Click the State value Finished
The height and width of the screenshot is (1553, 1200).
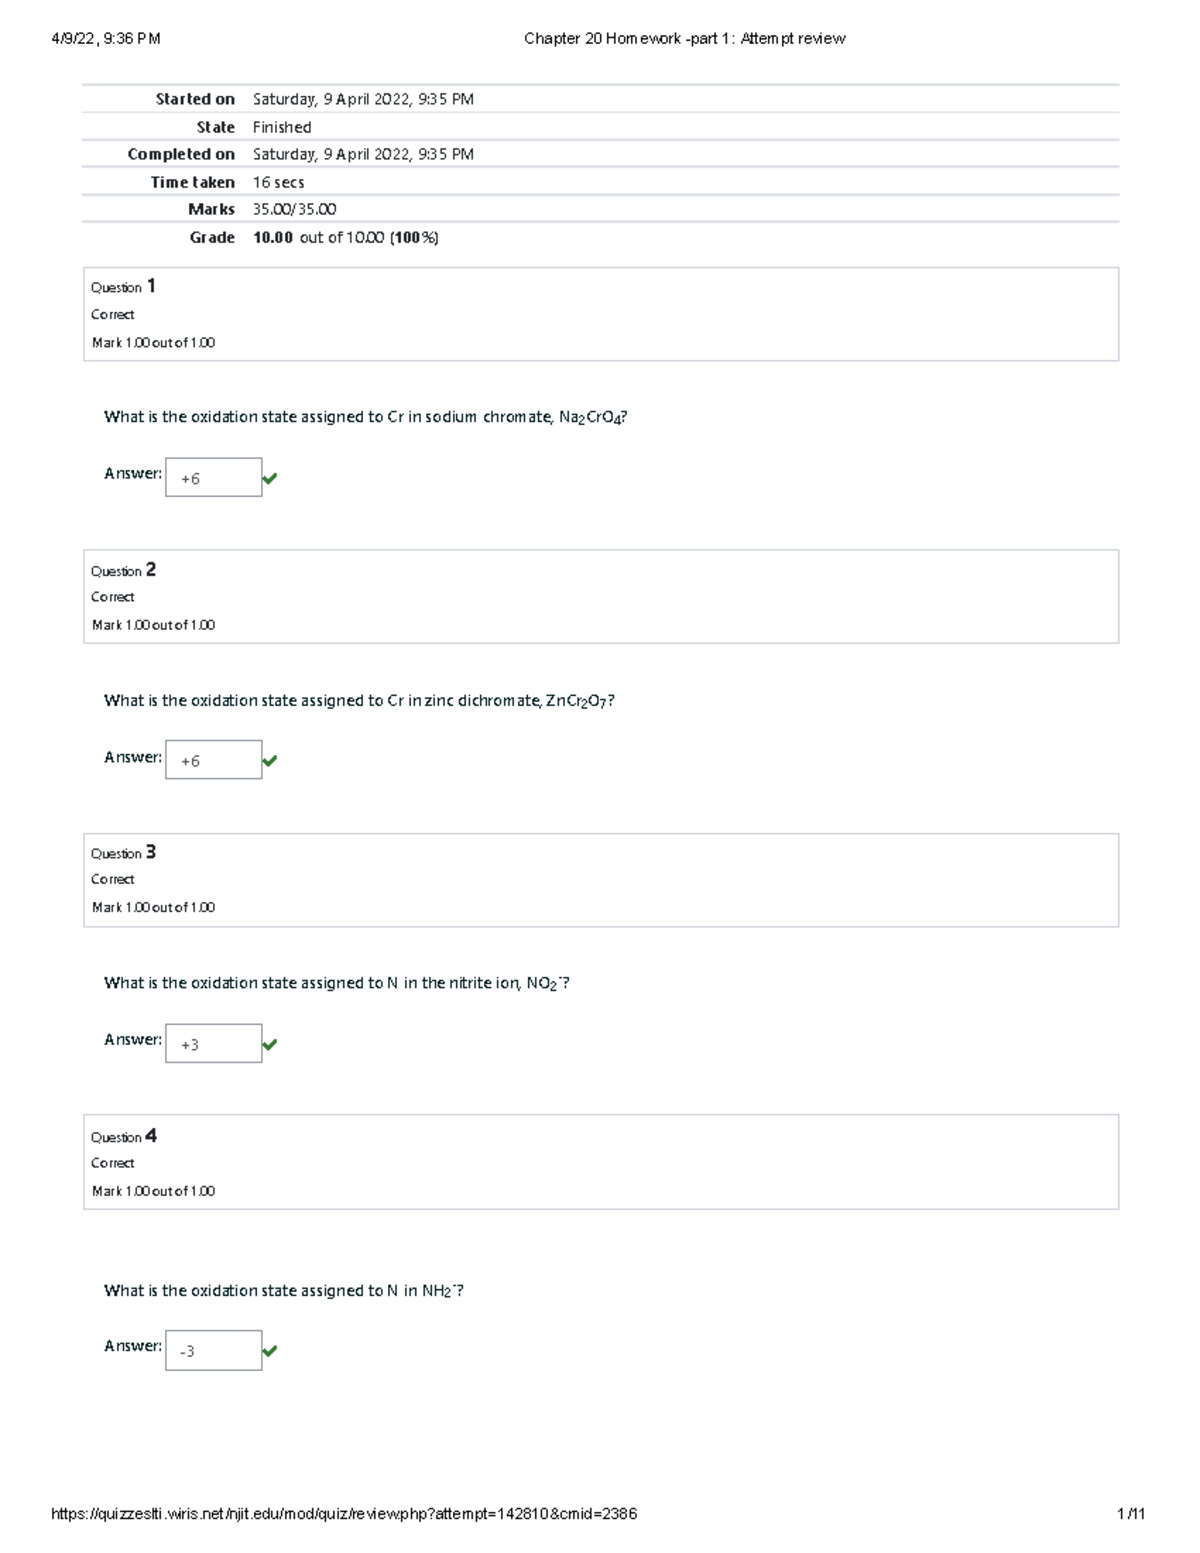point(281,128)
